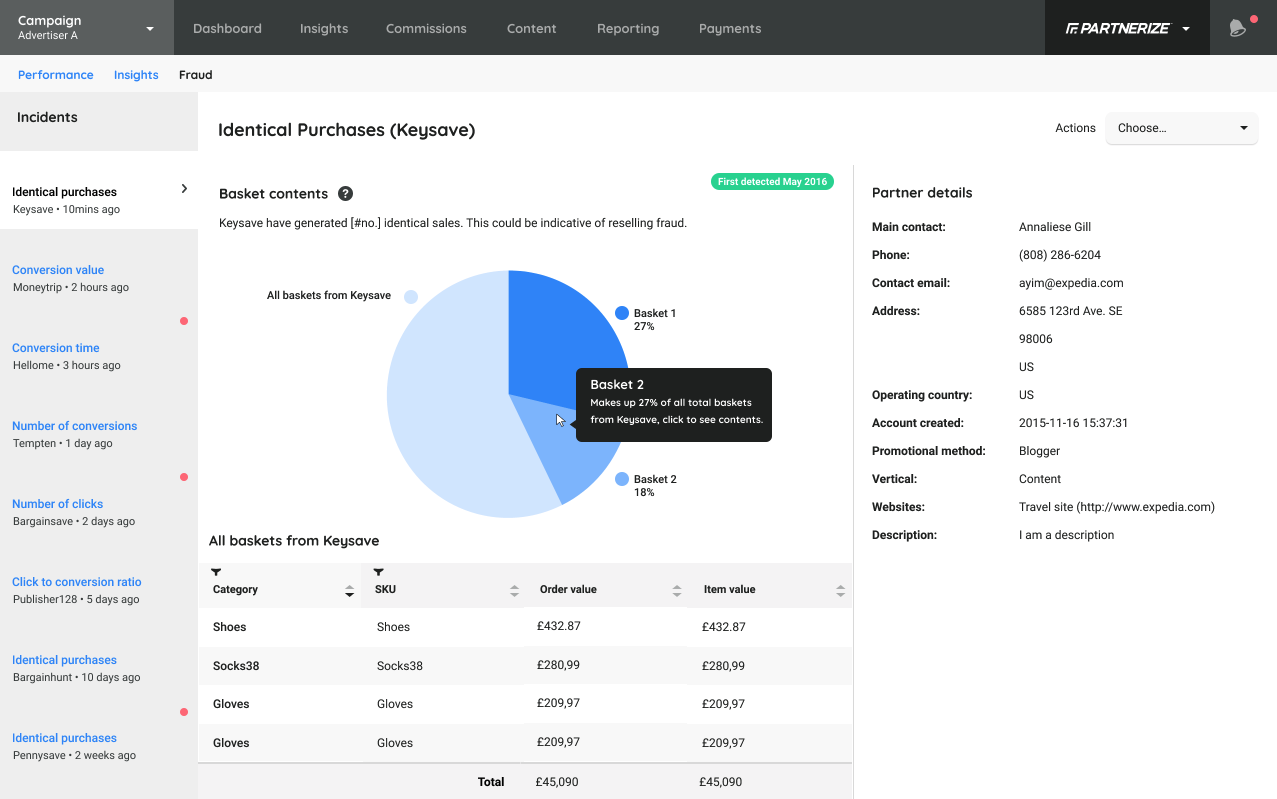The image size is (1277, 799).
Task: Open the Conversion value Moneytrip incident
Action: 58,270
